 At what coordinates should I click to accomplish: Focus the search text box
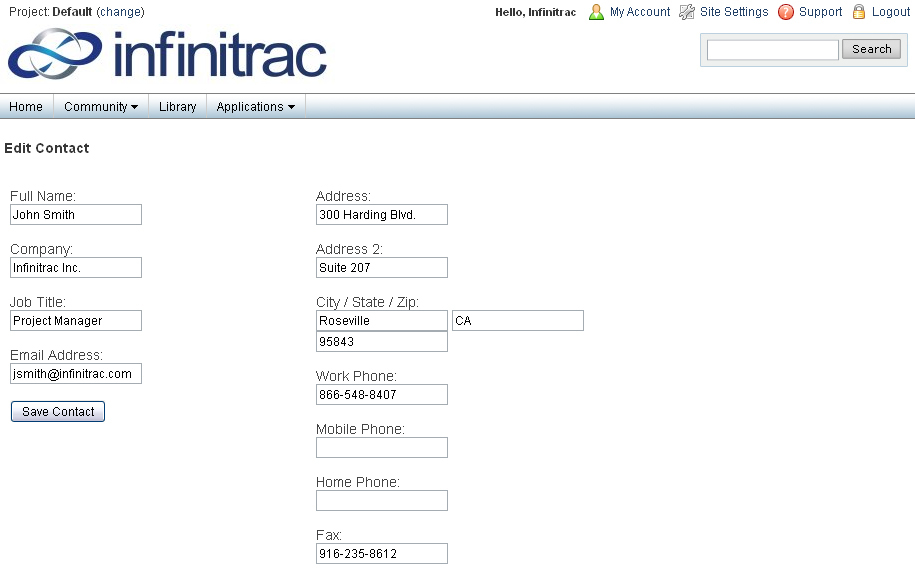click(773, 50)
